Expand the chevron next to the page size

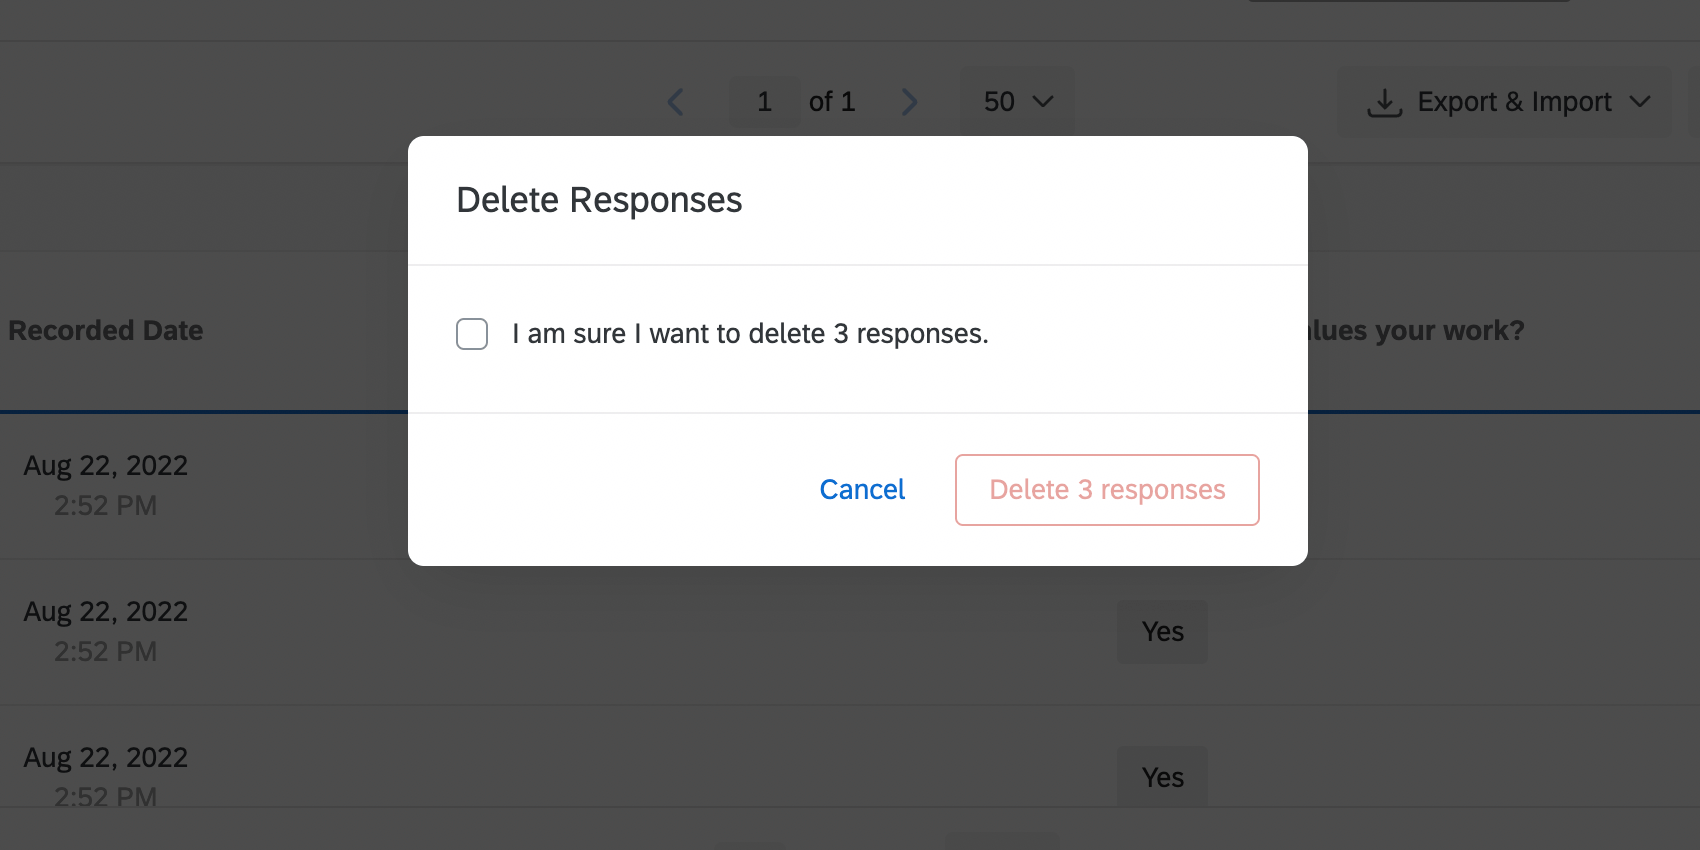(1043, 101)
